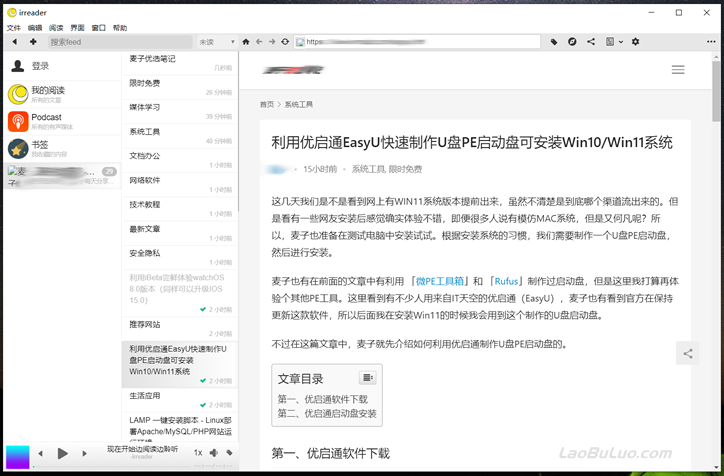The image size is (724, 476).
Task: Open the 未读 filter dropdown
Action: pyautogui.click(x=217, y=42)
